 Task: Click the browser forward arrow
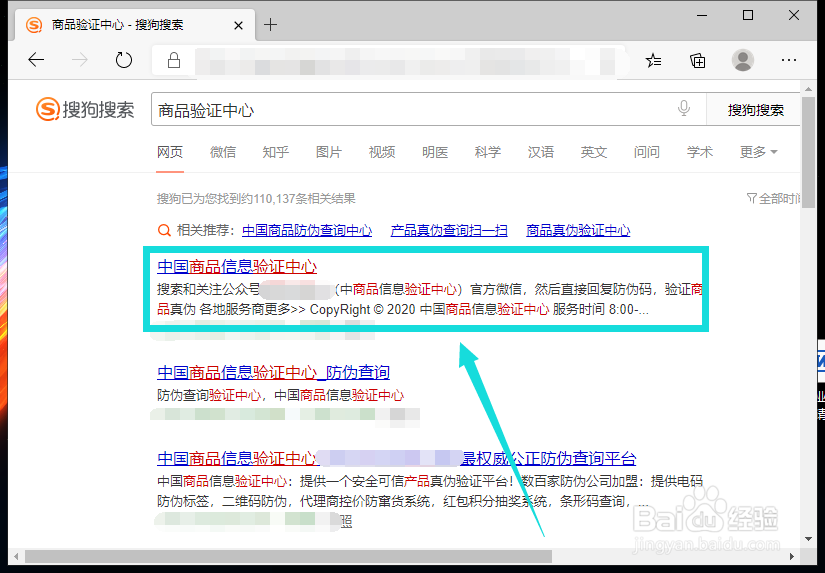coord(80,60)
